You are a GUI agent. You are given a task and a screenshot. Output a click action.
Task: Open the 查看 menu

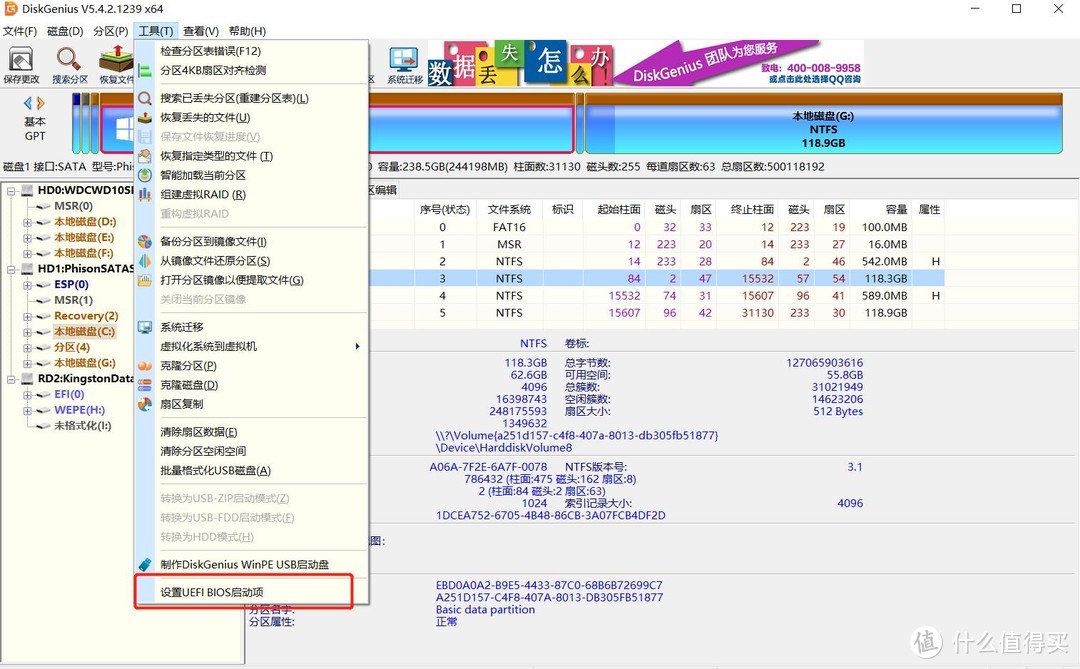coord(198,30)
